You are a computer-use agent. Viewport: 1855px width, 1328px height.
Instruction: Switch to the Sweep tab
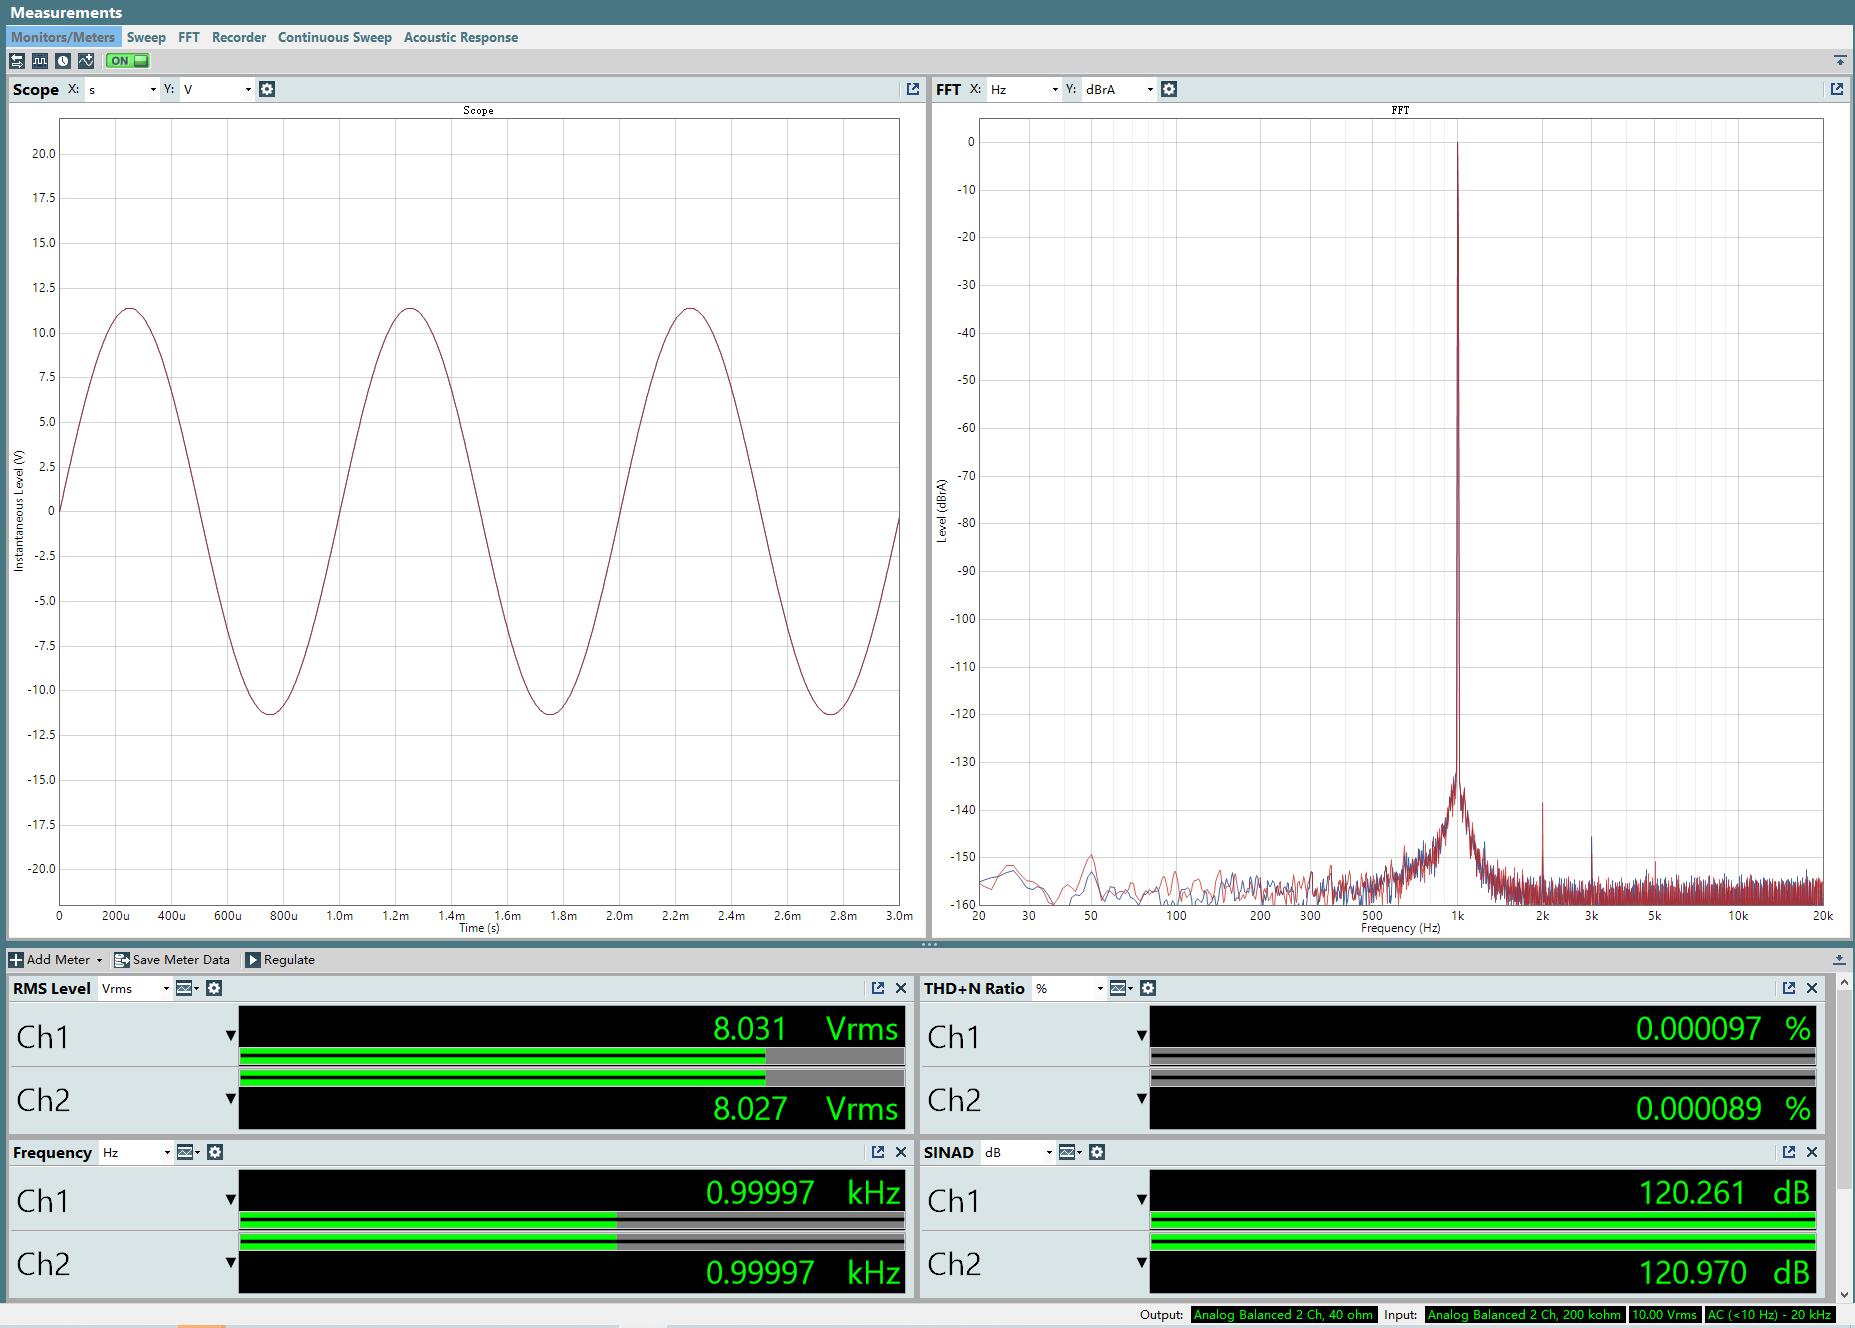click(x=146, y=37)
